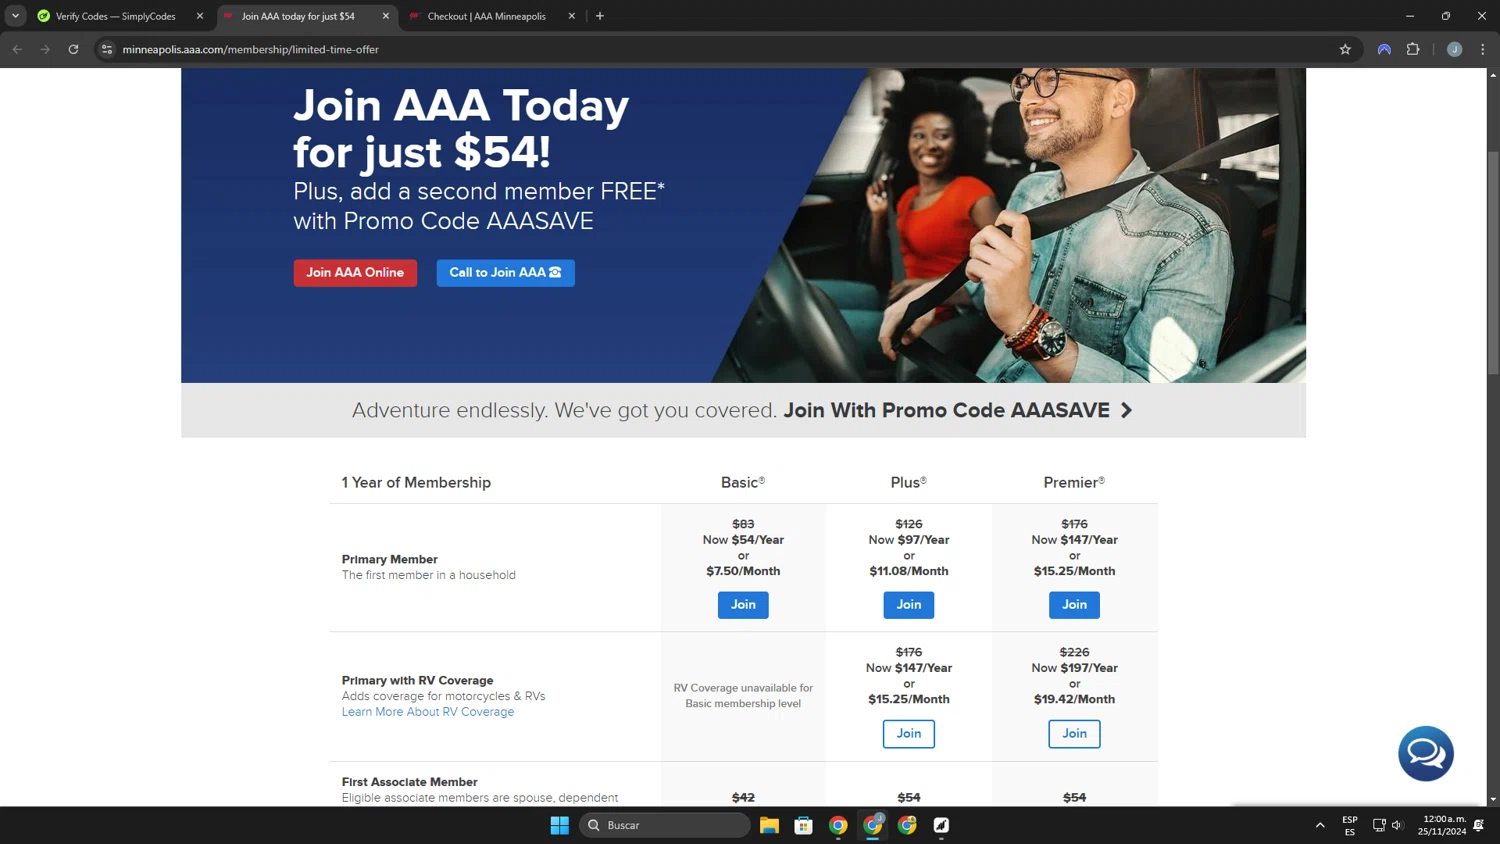Join Premier Primary Member plan

click(x=1074, y=605)
